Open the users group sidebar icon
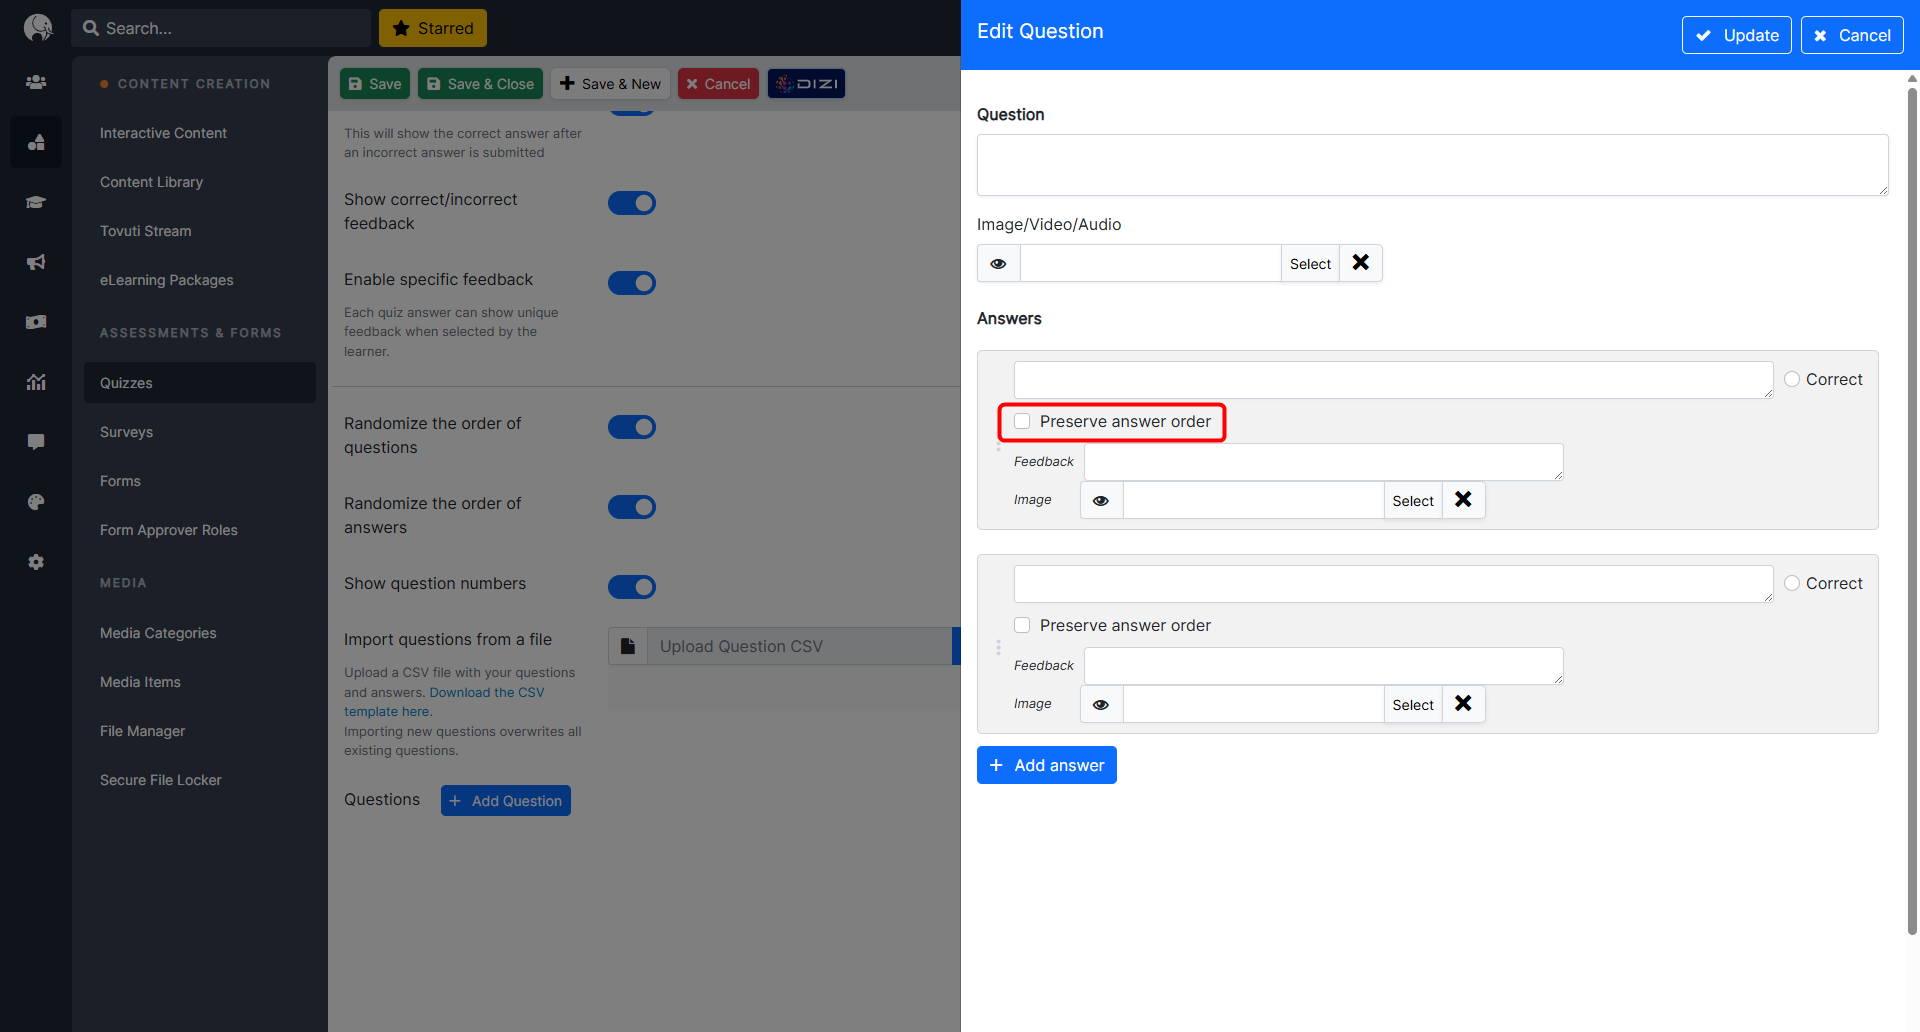Image resolution: width=1920 pixels, height=1032 pixels. pyautogui.click(x=36, y=82)
